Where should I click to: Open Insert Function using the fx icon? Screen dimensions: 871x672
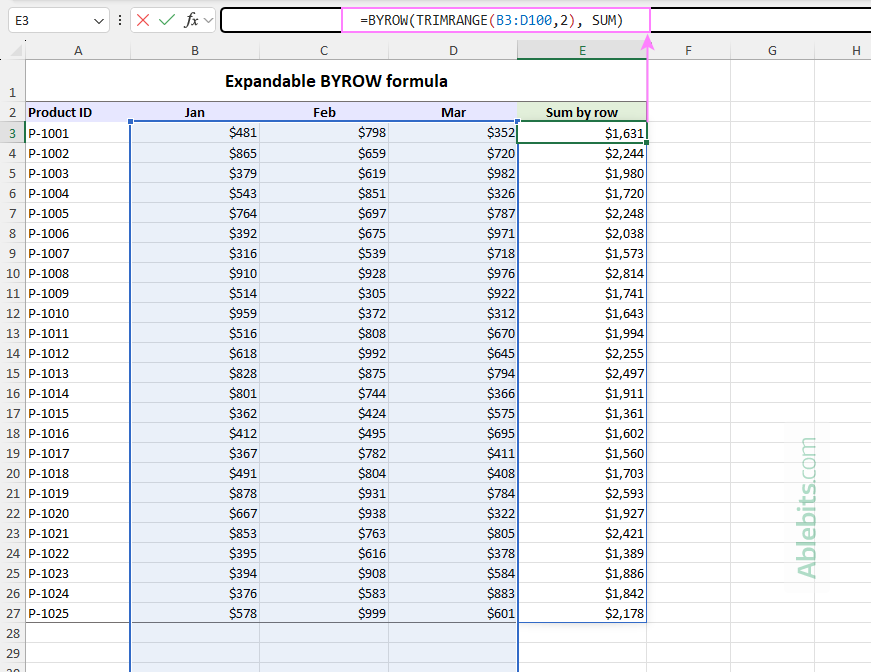pyautogui.click(x=190, y=19)
